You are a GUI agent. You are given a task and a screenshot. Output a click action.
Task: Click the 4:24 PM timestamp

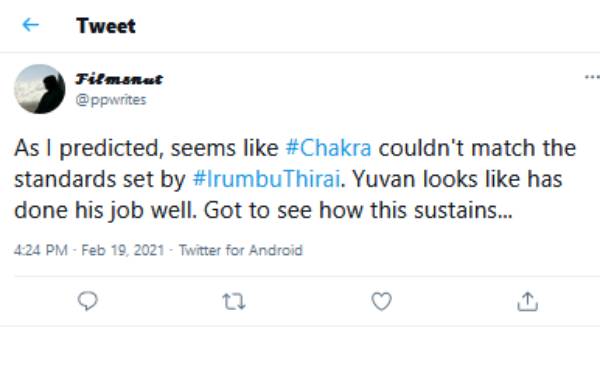(41, 250)
